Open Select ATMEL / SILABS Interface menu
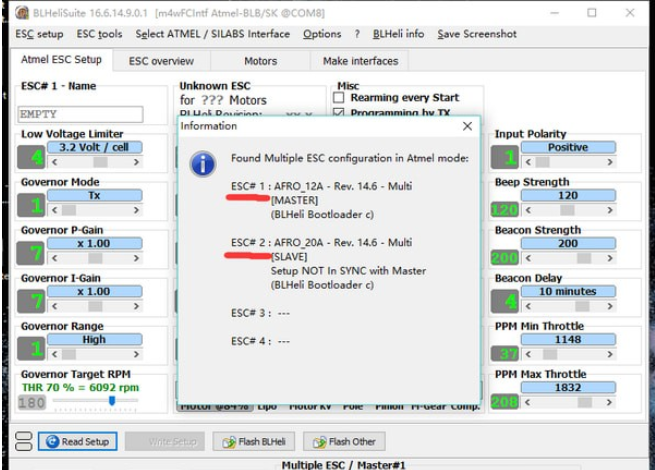Screen dimensions: 655x470 pyautogui.click(x=213, y=34)
